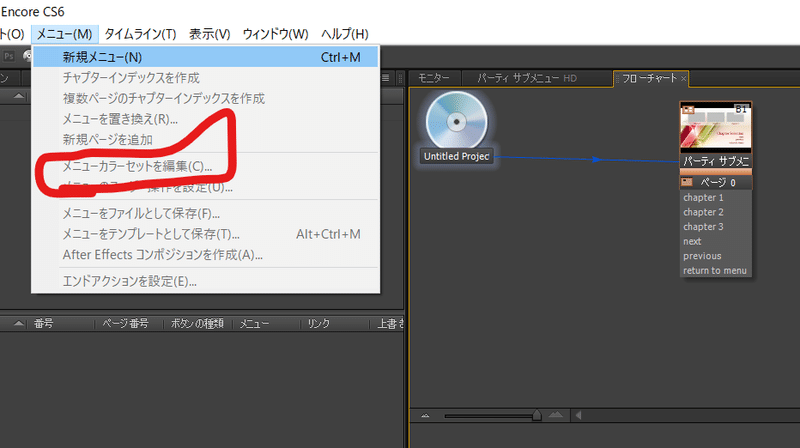Image resolution: width=800 pixels, height=448 pixels.
Task: Select the Untitled Project disc icon
Action: pos(457,121)
